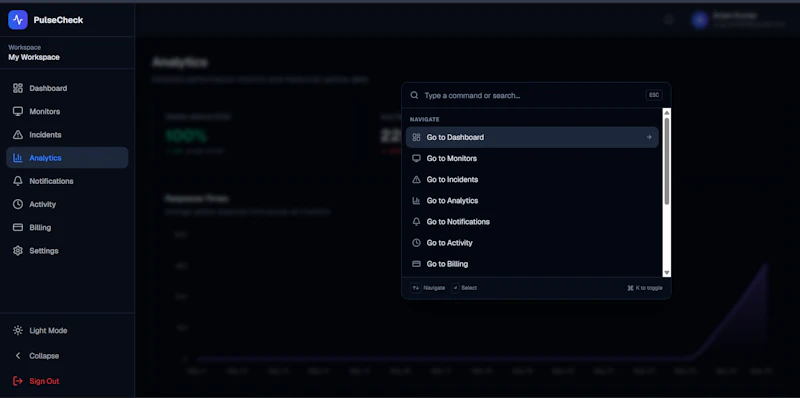The height and width of the screenshot is (398, 800).
Task: Click the Select key hint in palette footer
Action: (x=464, y=288)
